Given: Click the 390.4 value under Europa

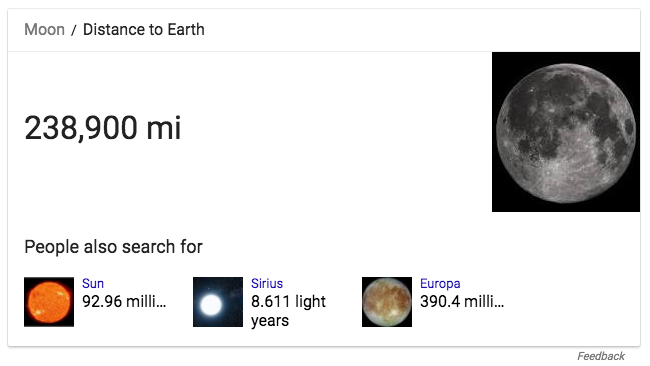Looking at the screenshot, I should pos(440,302).
